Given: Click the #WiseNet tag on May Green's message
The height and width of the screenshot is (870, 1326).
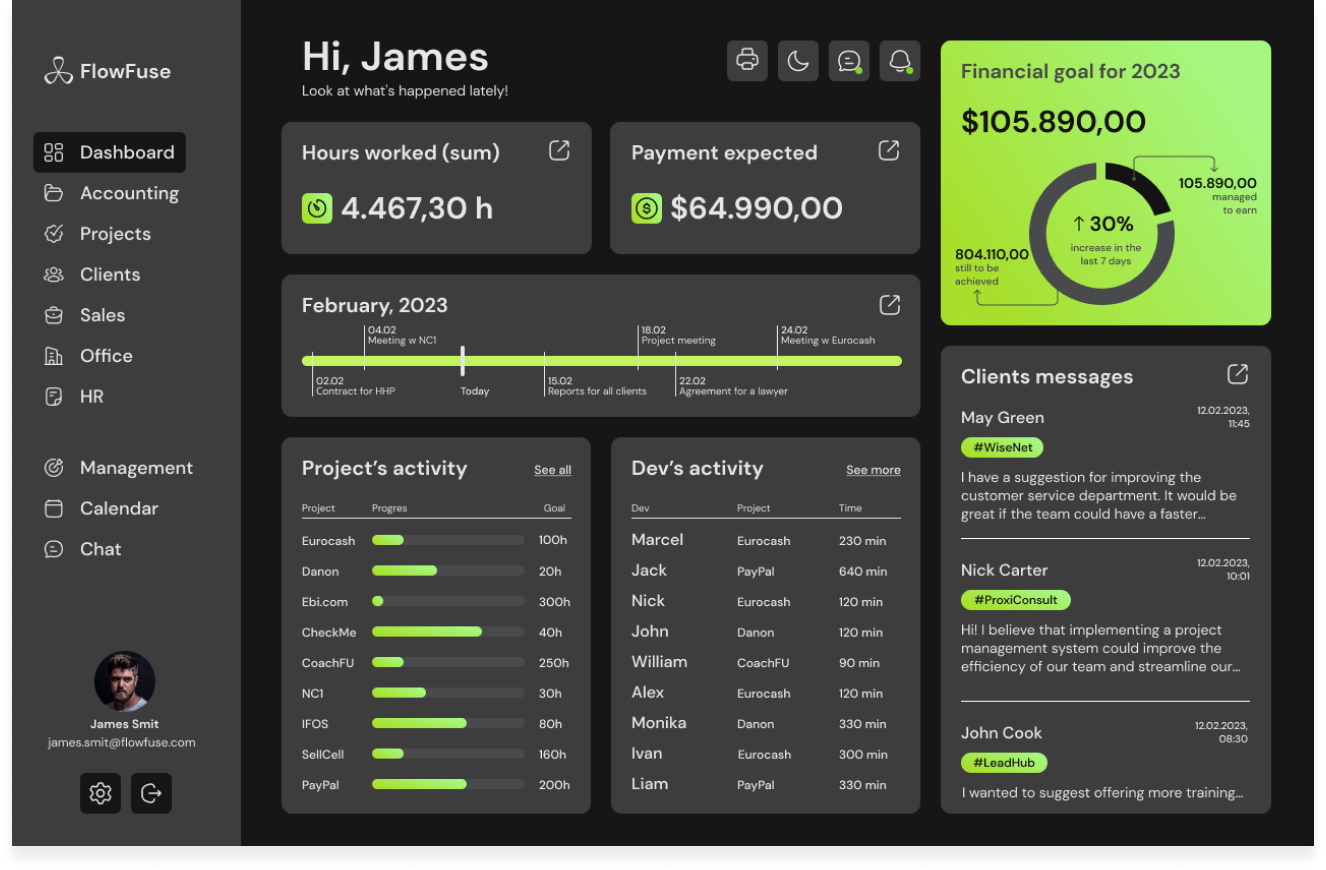Looking at the screenshot, I should (x=1001, y=447).
